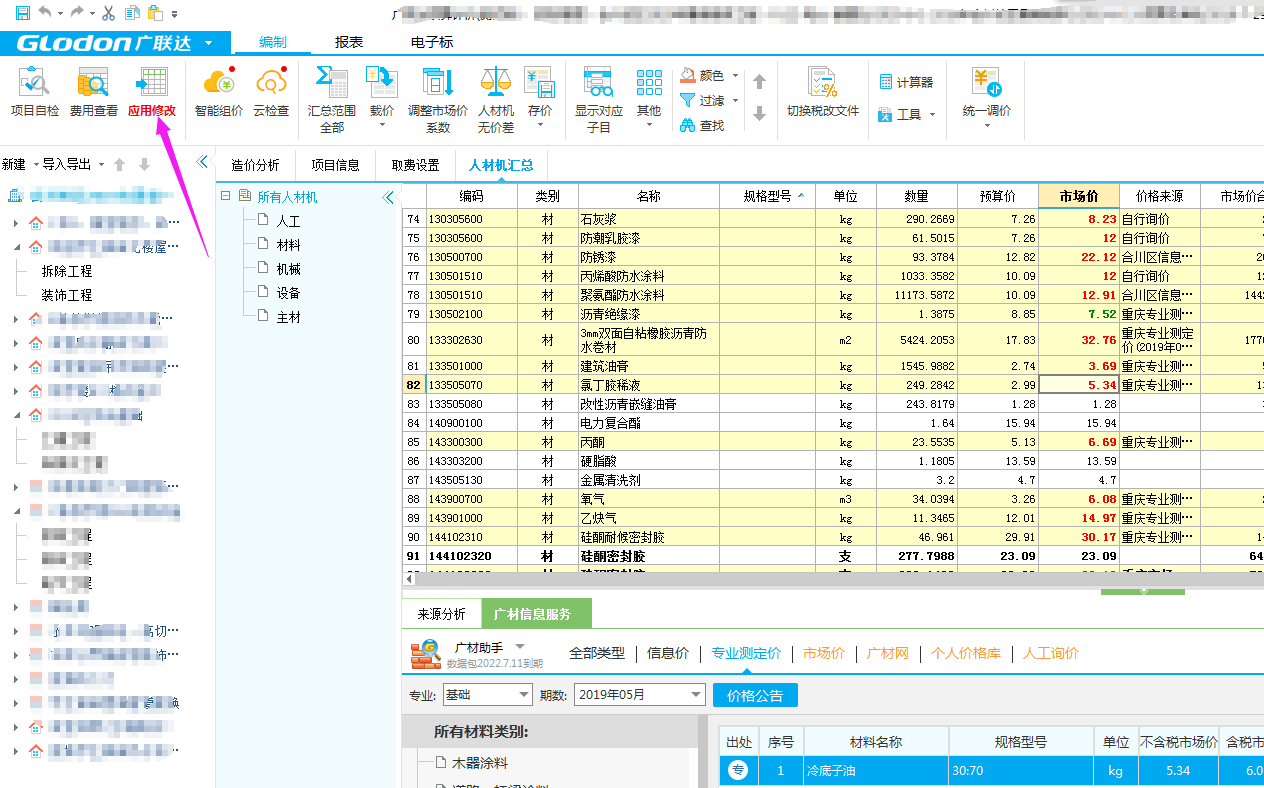Open 调整市场价系数 adjust market coefficient
This screenshot has width=1264, height=788.
(438, 100)
